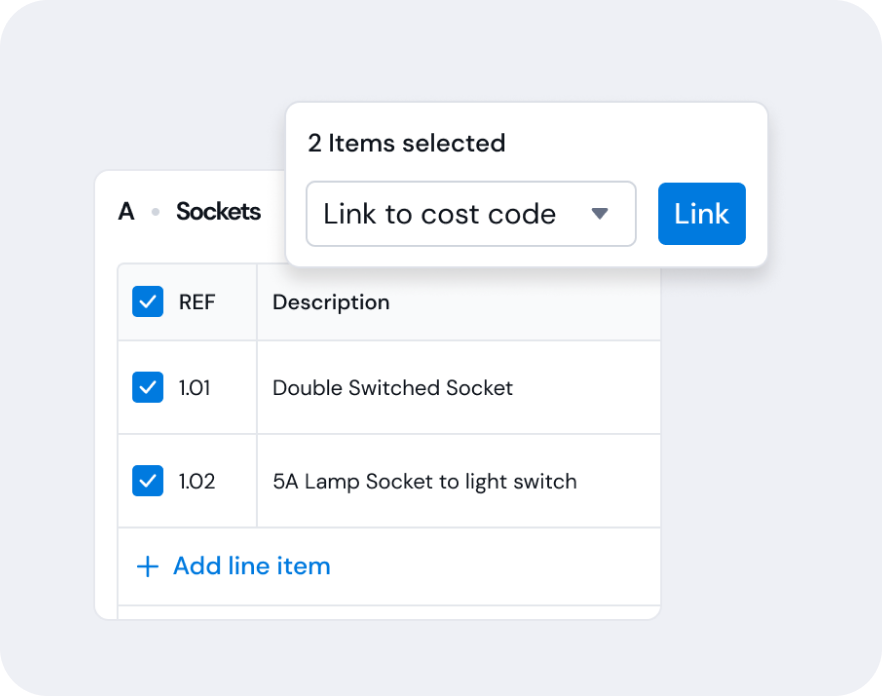The width and height of the screenshot is (882, 696).
Task: Click the blue Link button
Action: [x=701, y=214]
